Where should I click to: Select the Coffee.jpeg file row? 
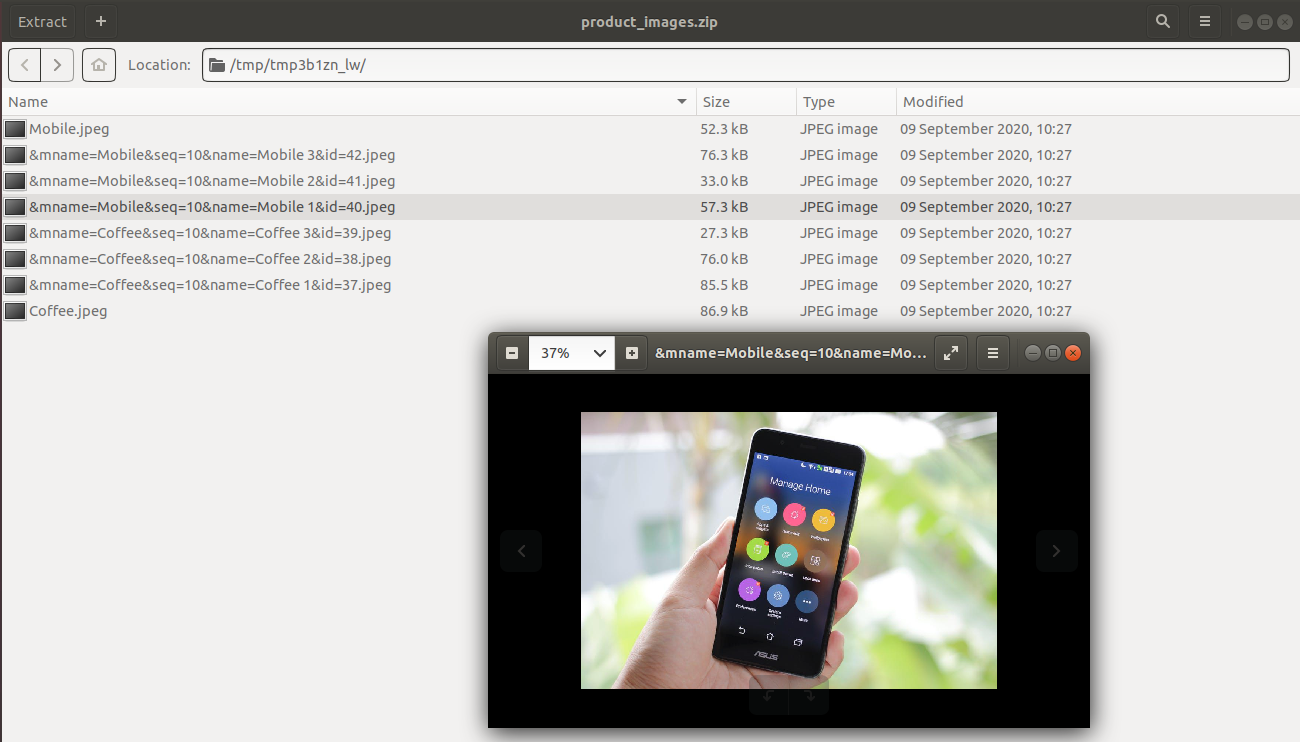[650, 311]
